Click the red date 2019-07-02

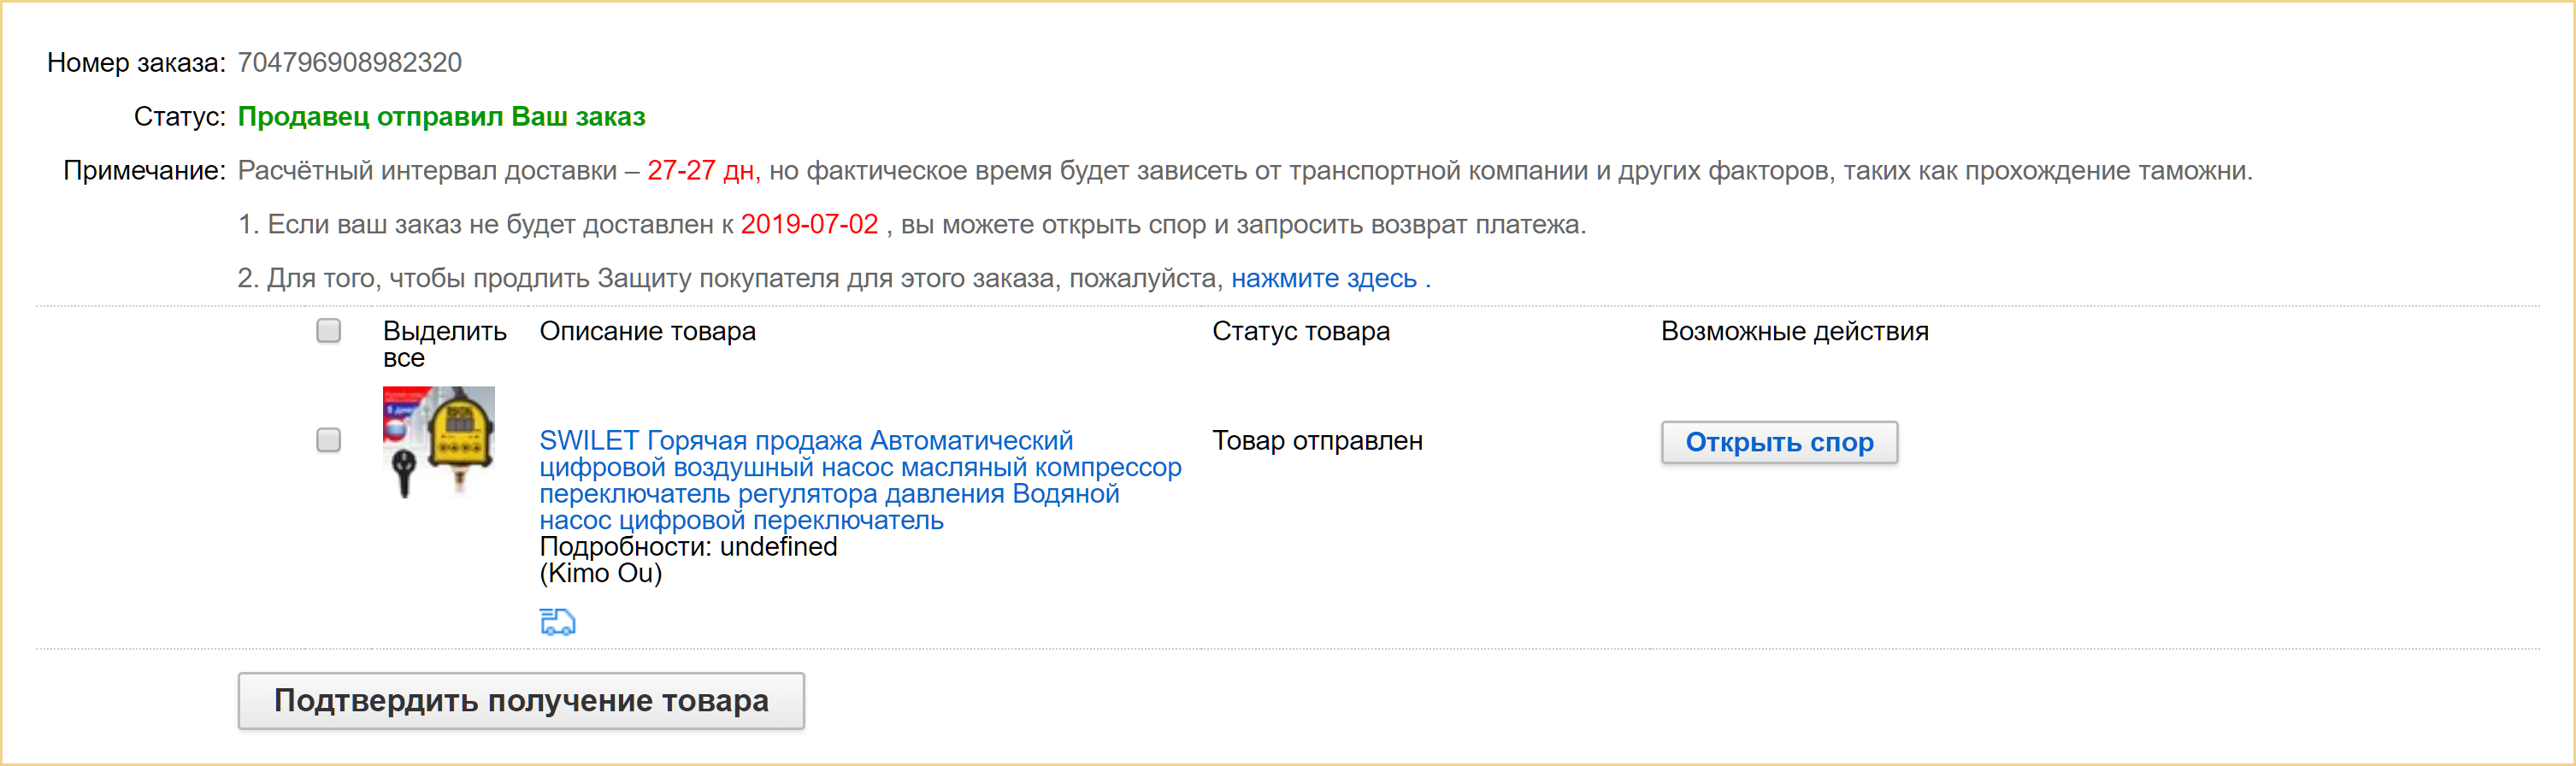click(x=809, y=224)
